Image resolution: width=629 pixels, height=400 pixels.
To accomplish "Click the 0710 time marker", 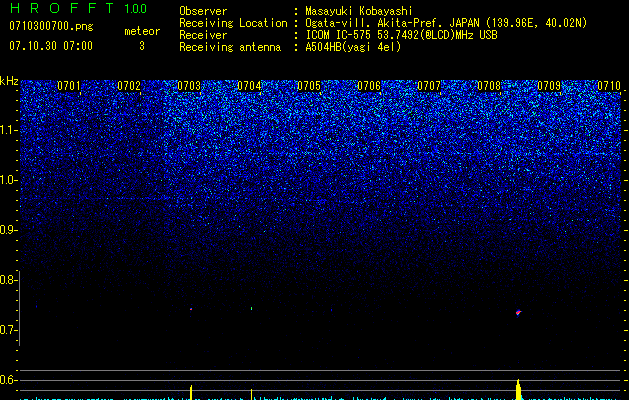I will click(x=609, y=86).
